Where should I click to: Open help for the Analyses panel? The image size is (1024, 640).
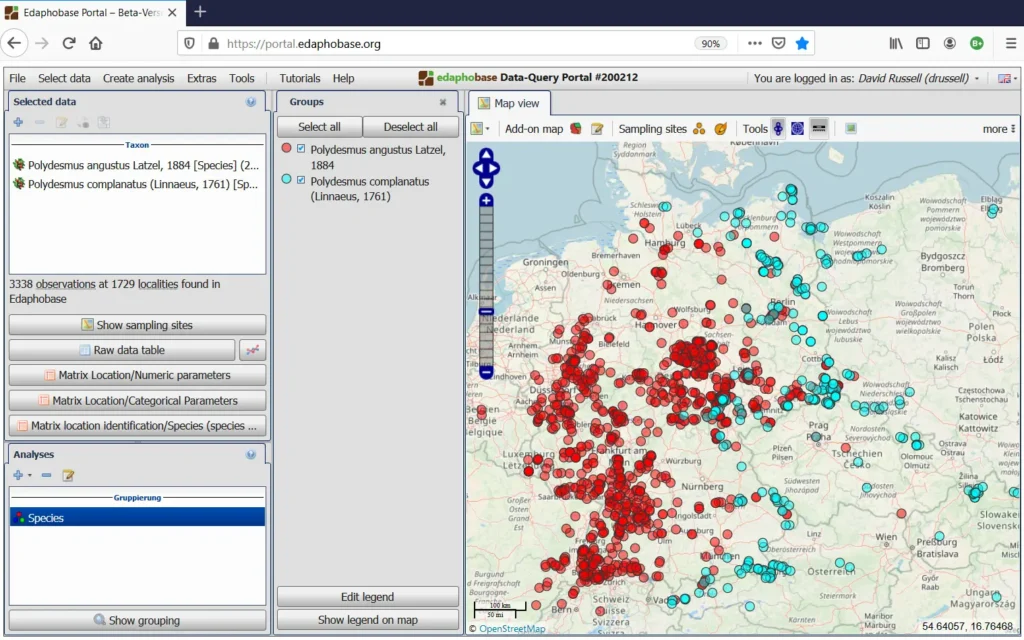click(251, 455)
